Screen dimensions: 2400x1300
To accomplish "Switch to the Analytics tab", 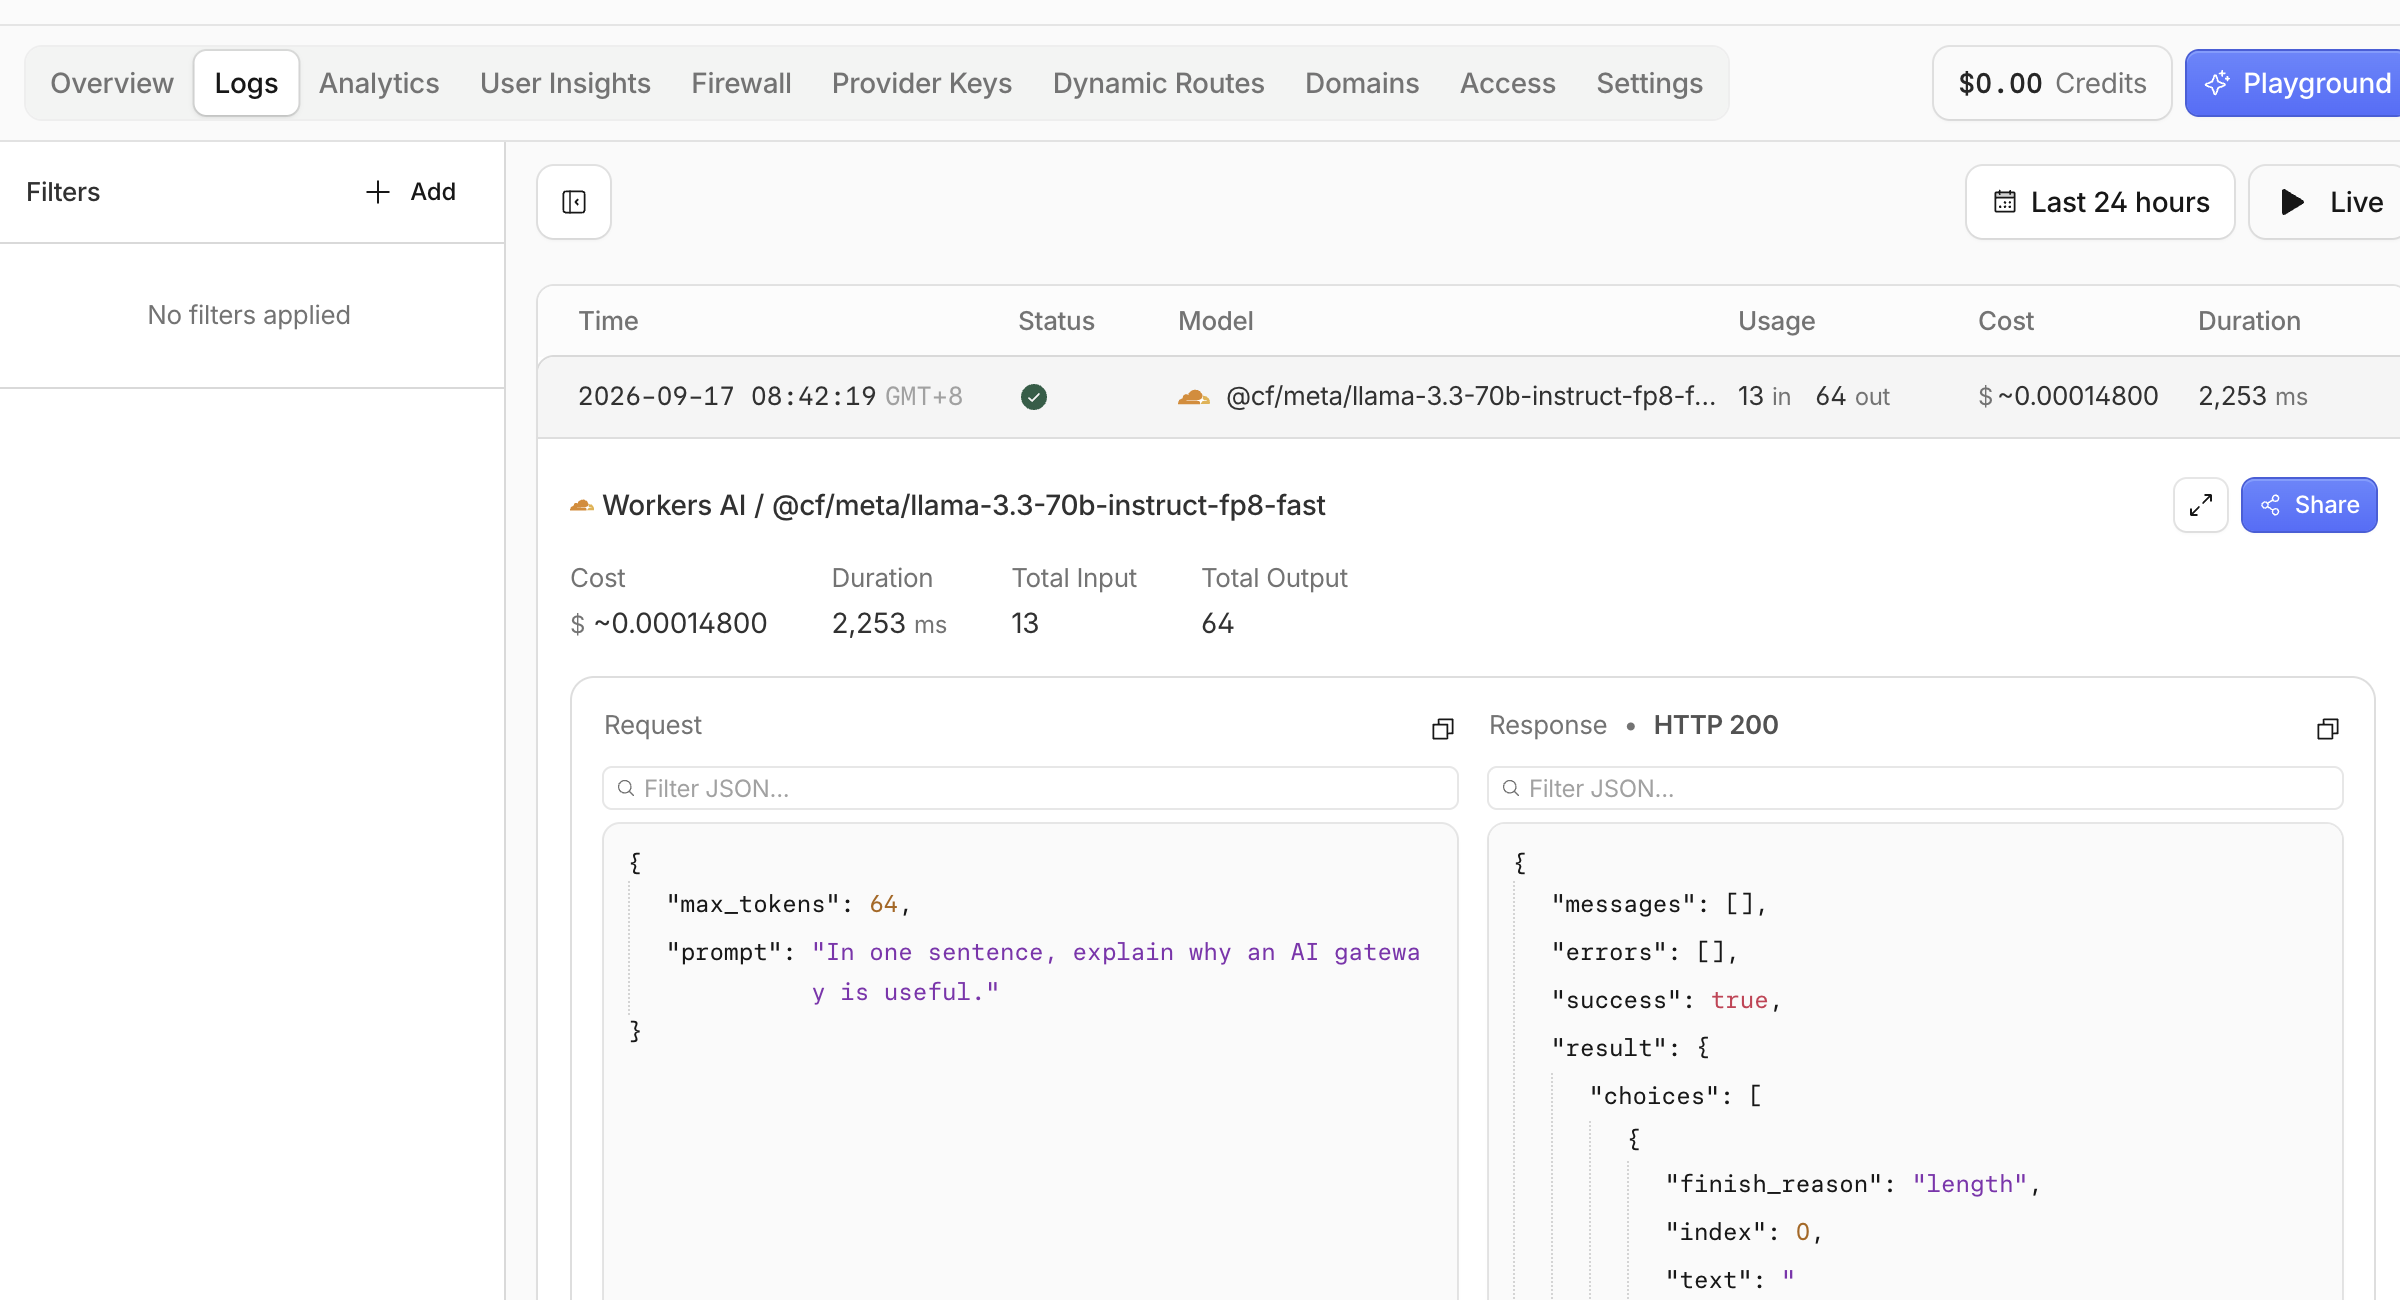I will [379, 83].
